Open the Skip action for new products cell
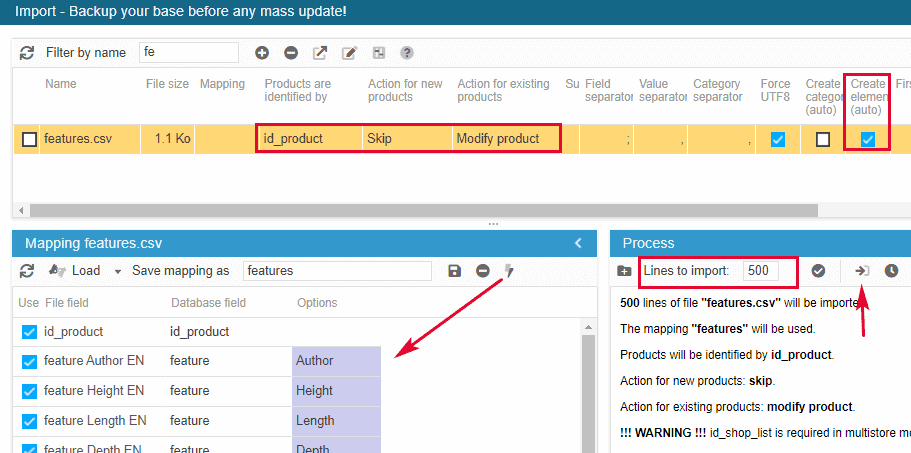Image resolution: width=911 pixels, height=453 pixels. tap(406, 139)
